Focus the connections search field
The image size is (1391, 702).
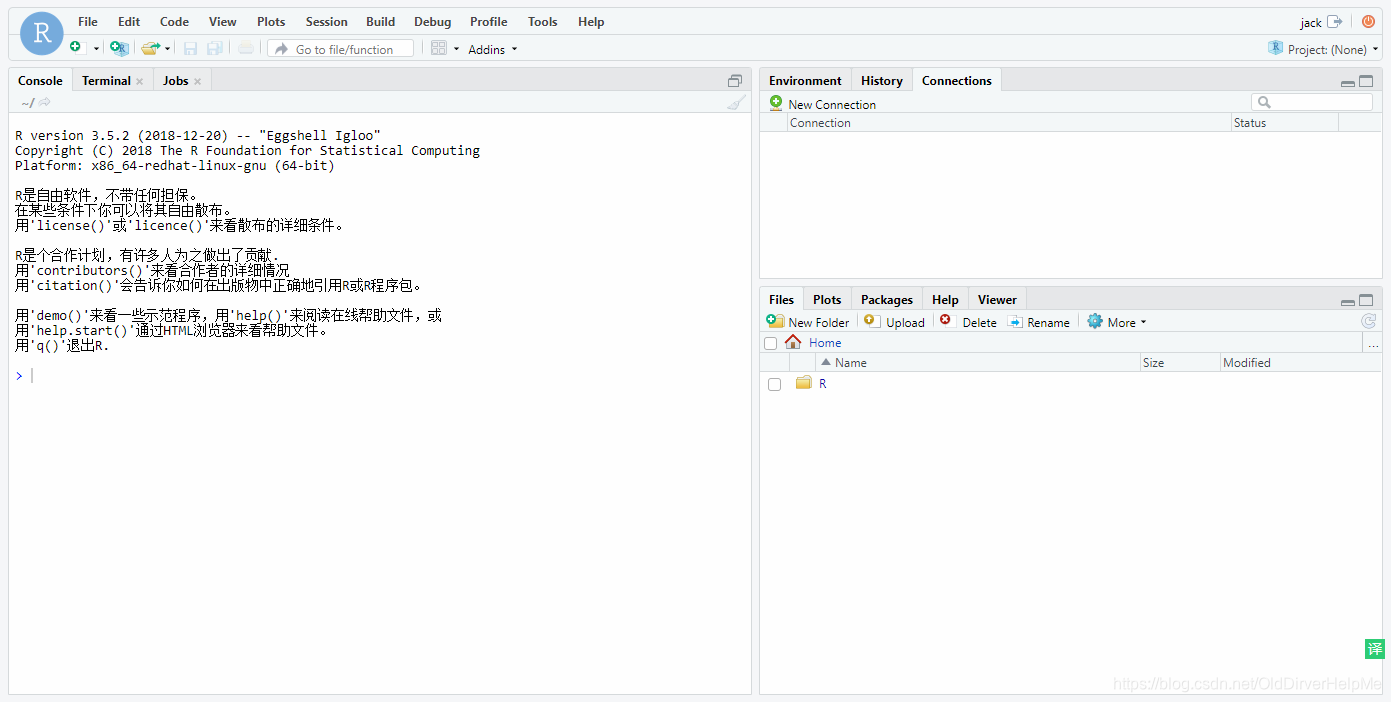[1312, 102]
